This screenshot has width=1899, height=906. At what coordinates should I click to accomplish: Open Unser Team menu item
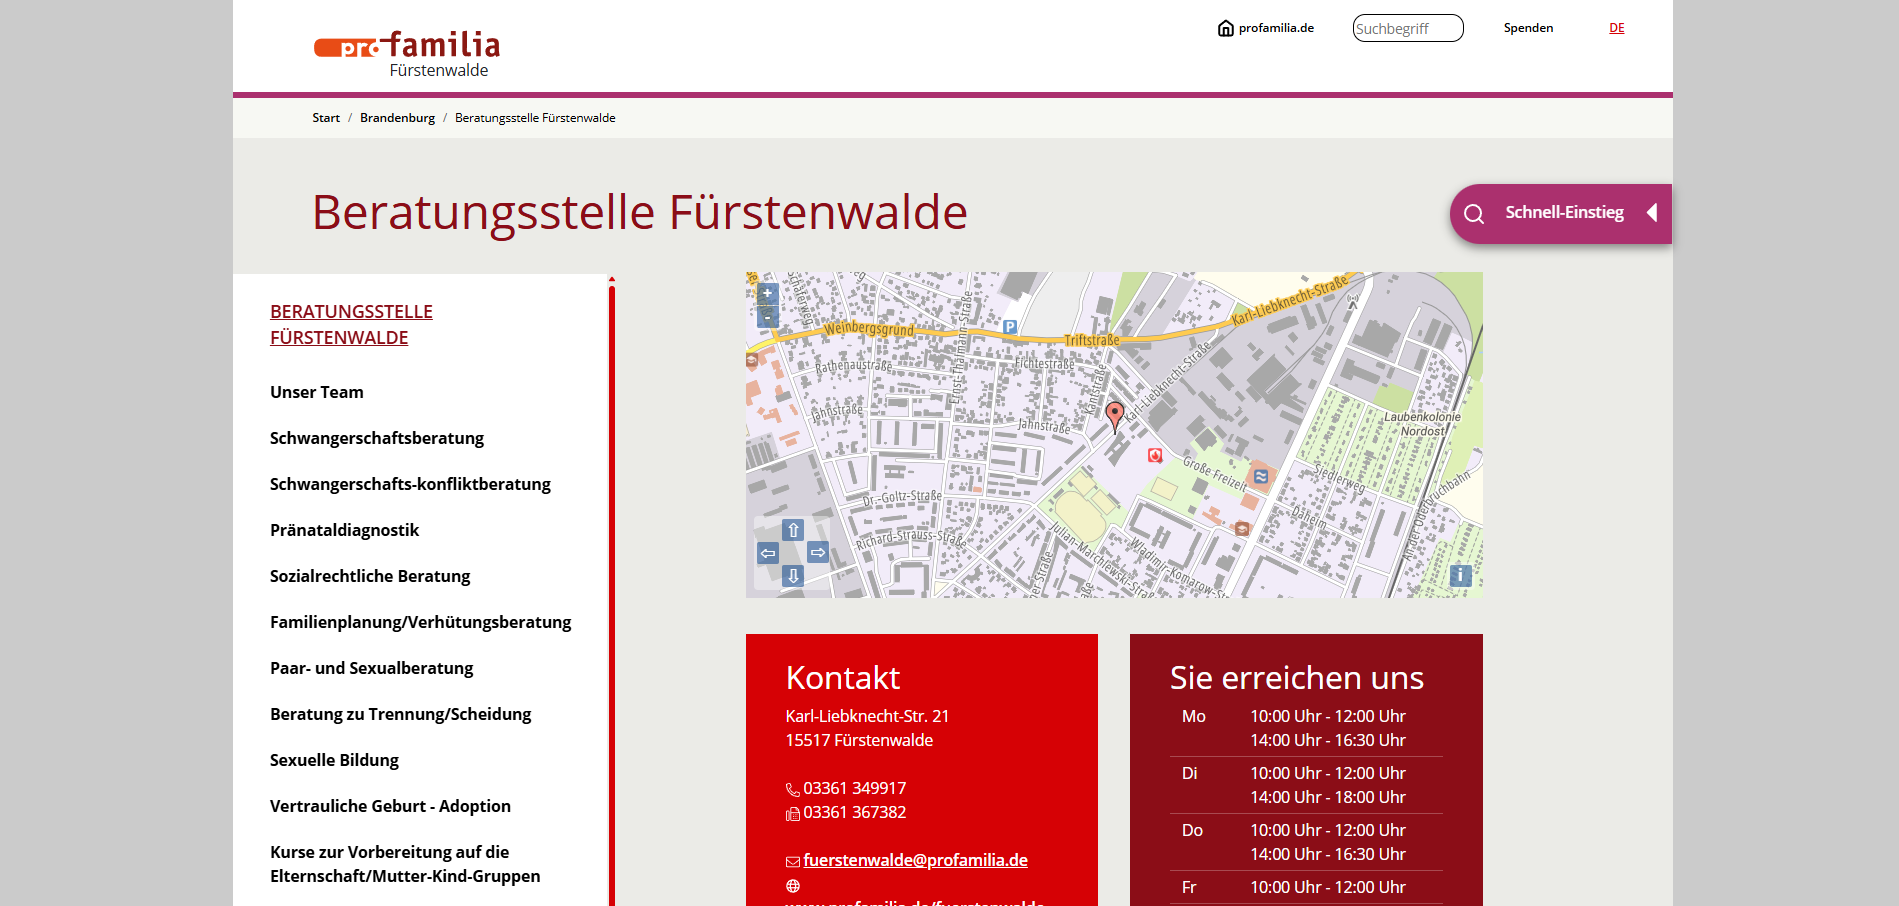point(316,392)
